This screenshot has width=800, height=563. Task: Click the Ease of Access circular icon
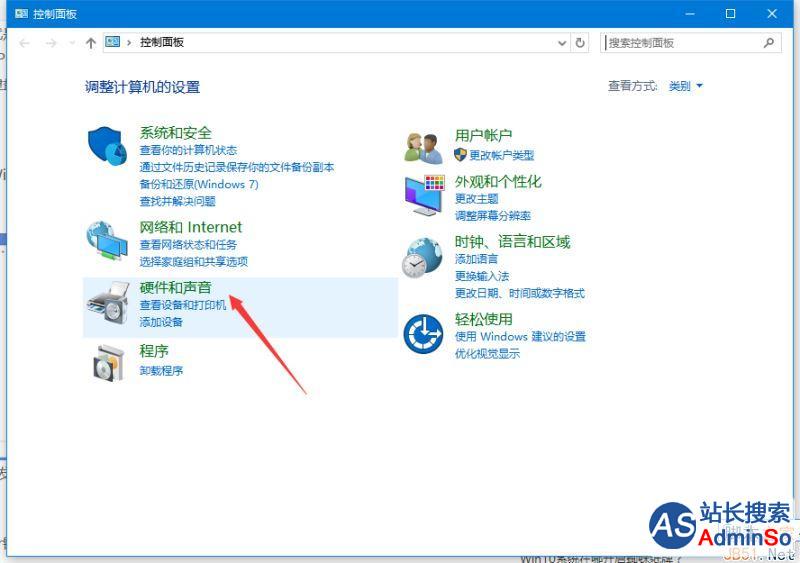pos(423,334)
